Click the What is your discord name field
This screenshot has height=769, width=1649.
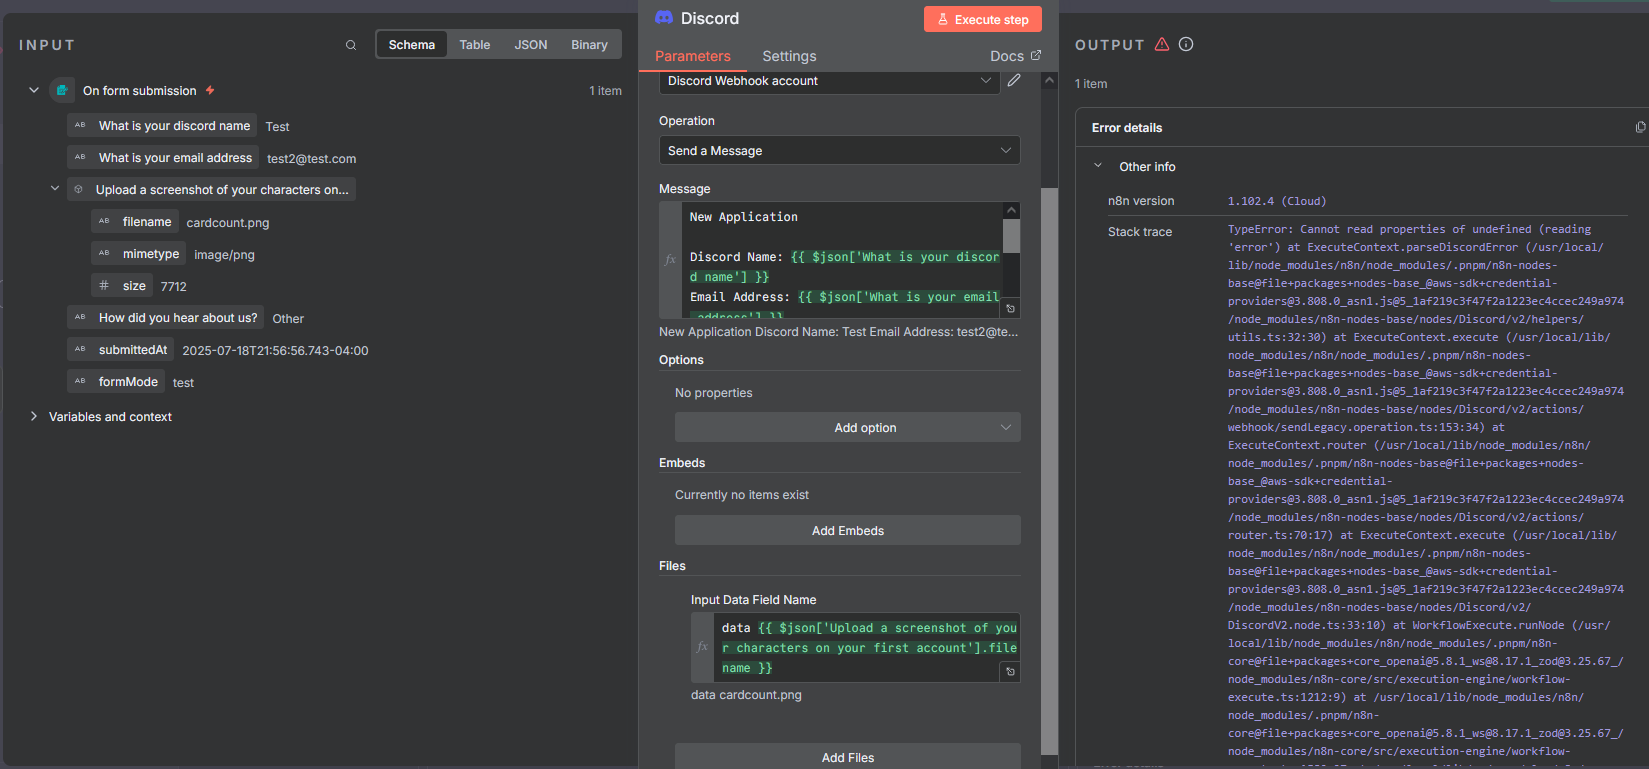point(162,126)
